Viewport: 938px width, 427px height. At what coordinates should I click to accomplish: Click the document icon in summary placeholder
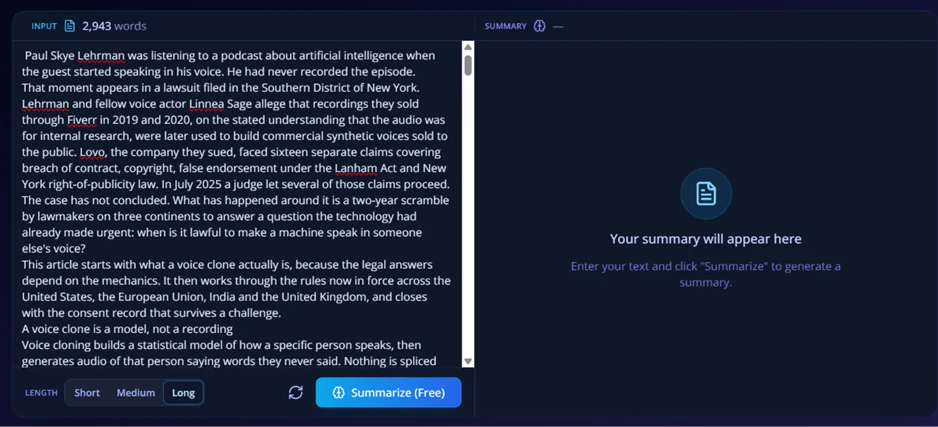coord(706,194)
